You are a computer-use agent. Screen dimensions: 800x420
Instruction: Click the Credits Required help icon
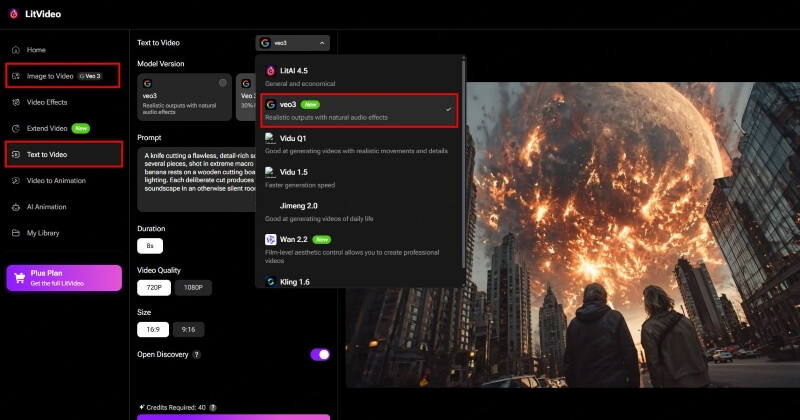(x=212, y=407)
